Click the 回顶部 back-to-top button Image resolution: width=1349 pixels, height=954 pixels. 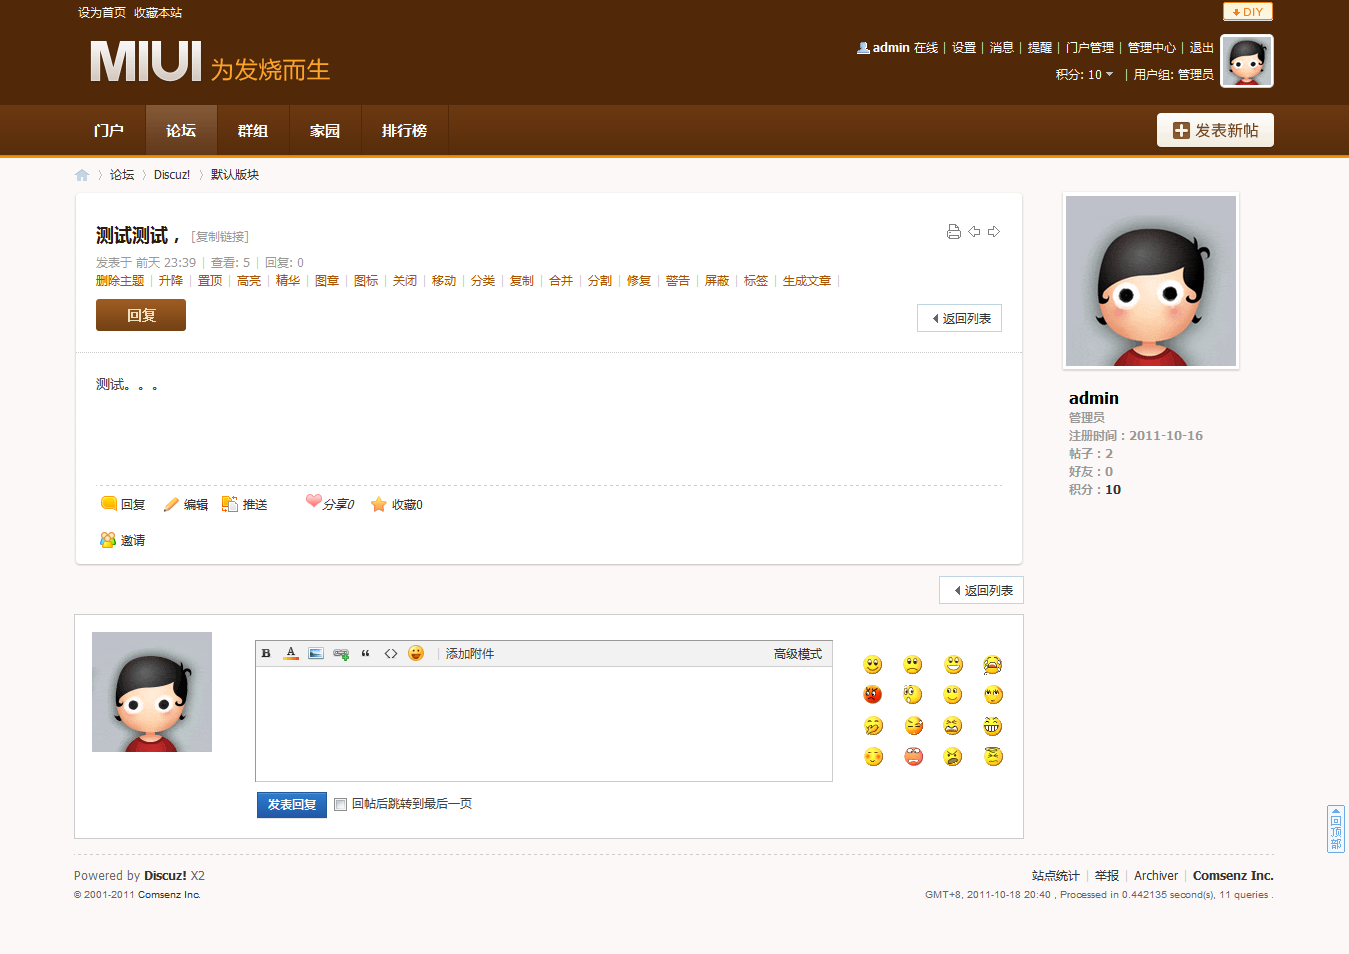1336,829
